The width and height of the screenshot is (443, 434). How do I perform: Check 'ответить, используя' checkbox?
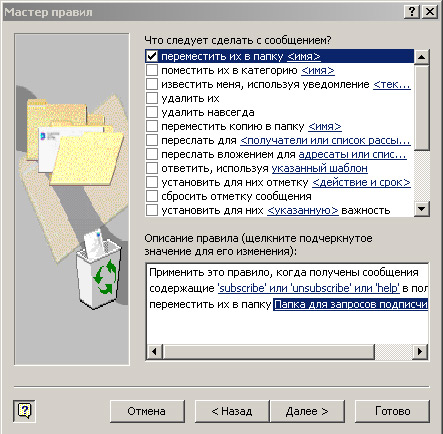click(152, 168)
